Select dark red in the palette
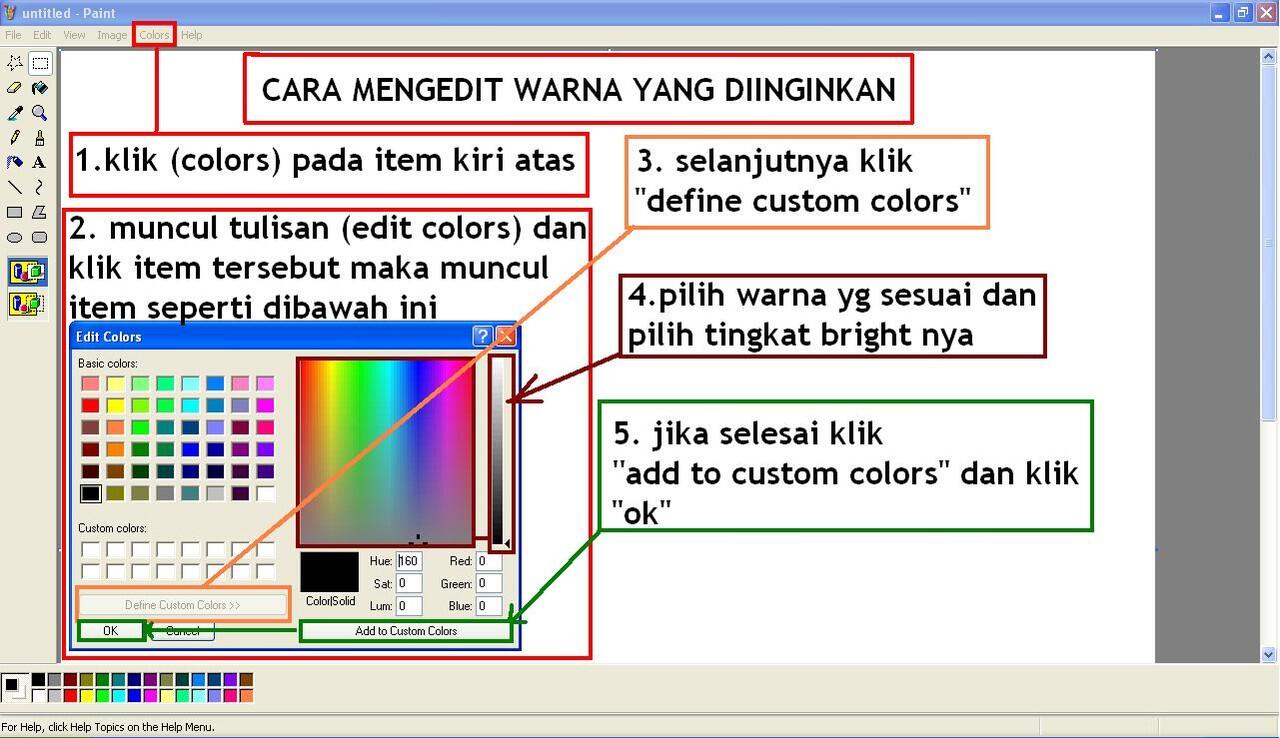This screenshot has width=1280, height=738. pos(70,679)
